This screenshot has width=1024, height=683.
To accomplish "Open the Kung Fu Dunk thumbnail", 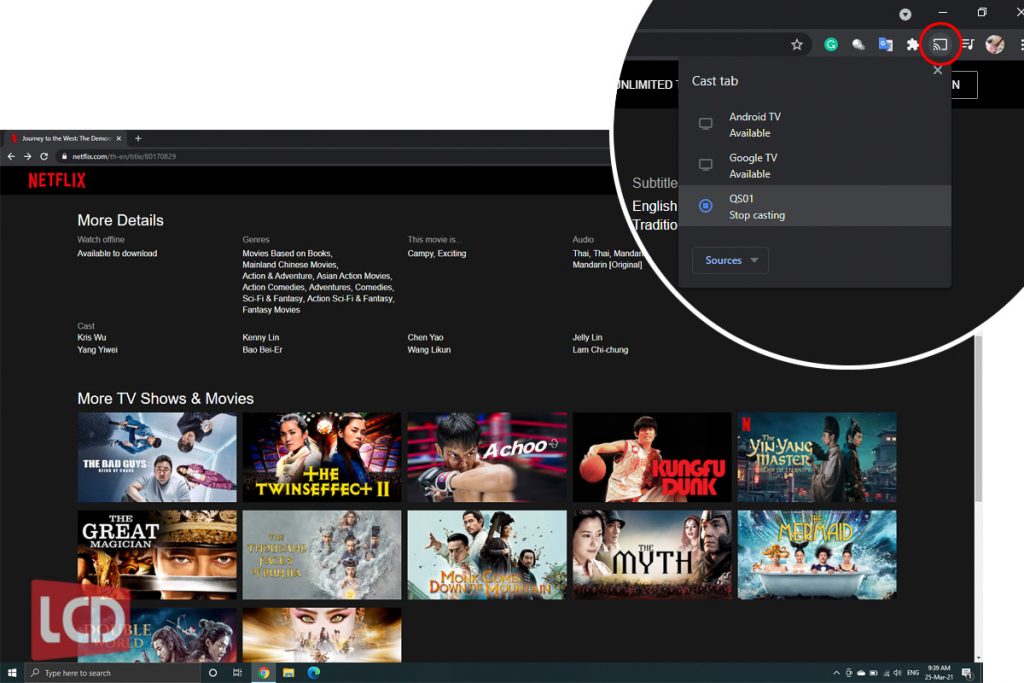I will pyautogui.click(x=652, y=457).
